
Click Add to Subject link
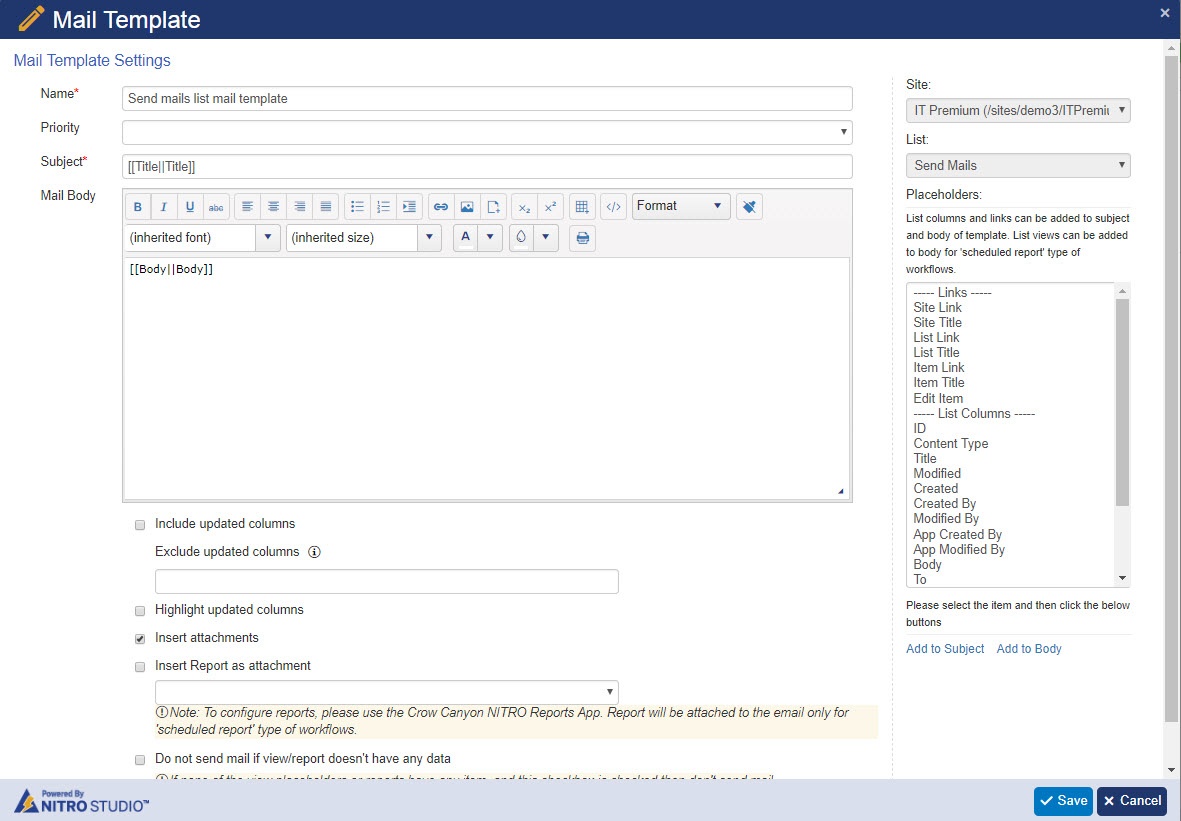pos(945,649)
